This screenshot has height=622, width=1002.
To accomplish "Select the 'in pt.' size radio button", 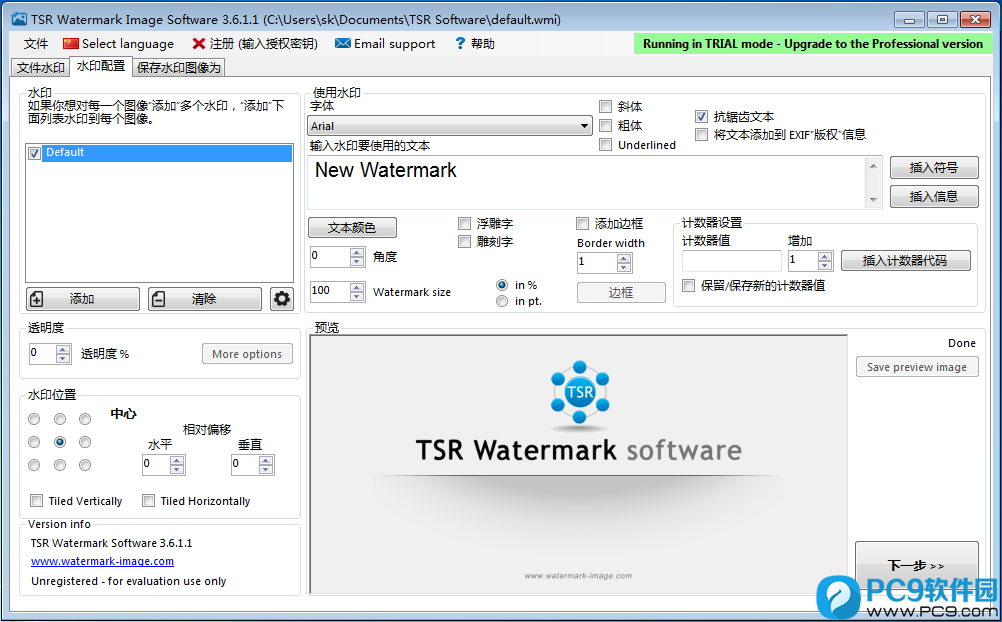I will [502, 300].
